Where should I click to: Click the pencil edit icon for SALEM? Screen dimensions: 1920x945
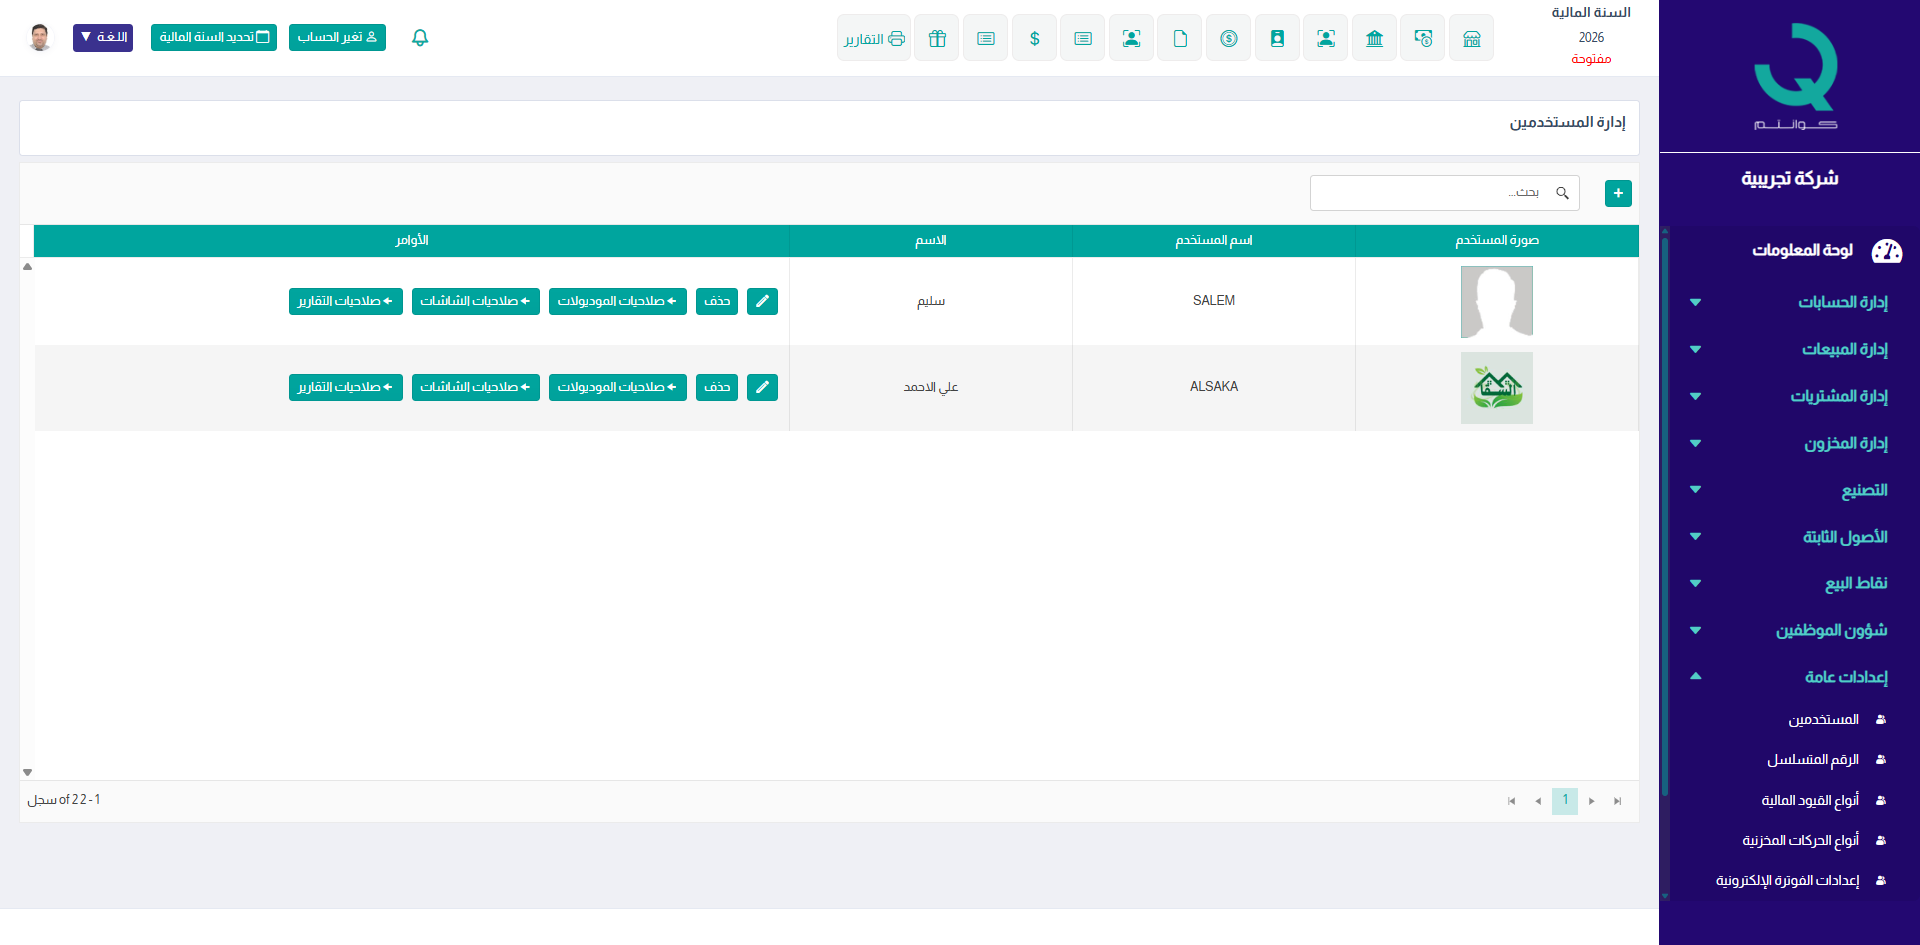pos(762,301)
